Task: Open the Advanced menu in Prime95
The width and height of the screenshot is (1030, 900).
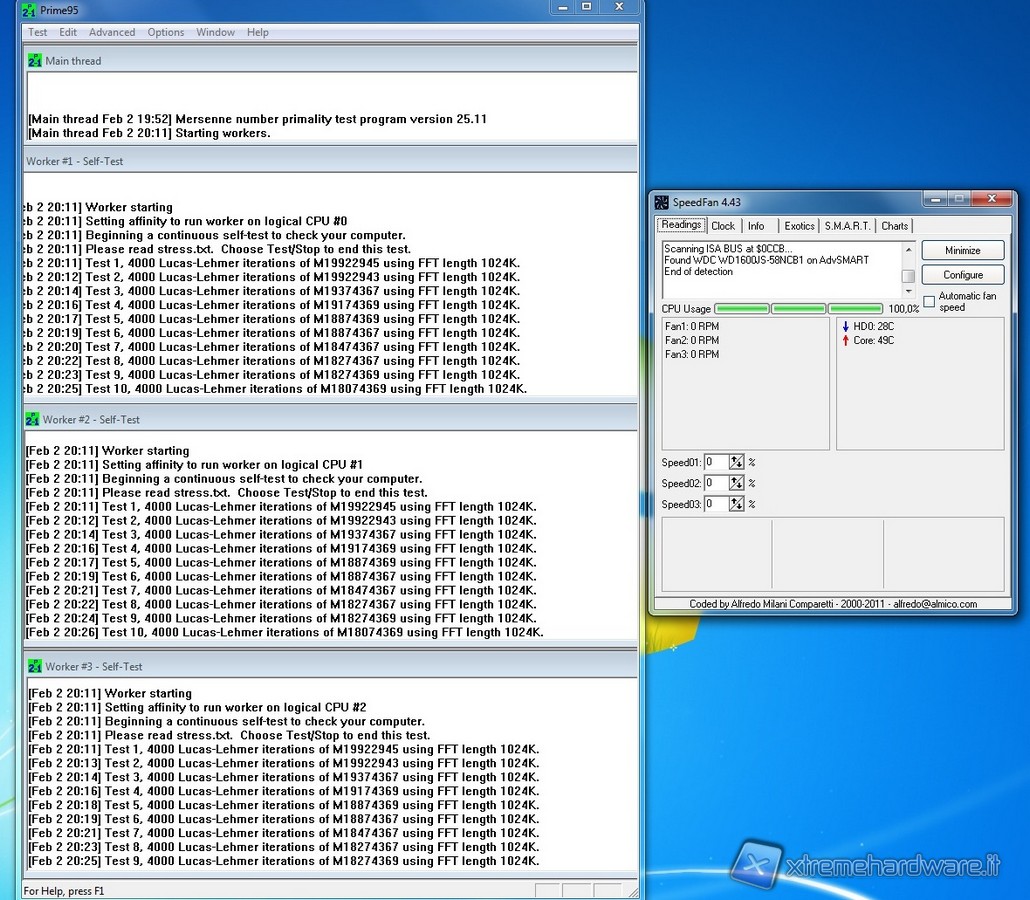Action: point(112,32)
